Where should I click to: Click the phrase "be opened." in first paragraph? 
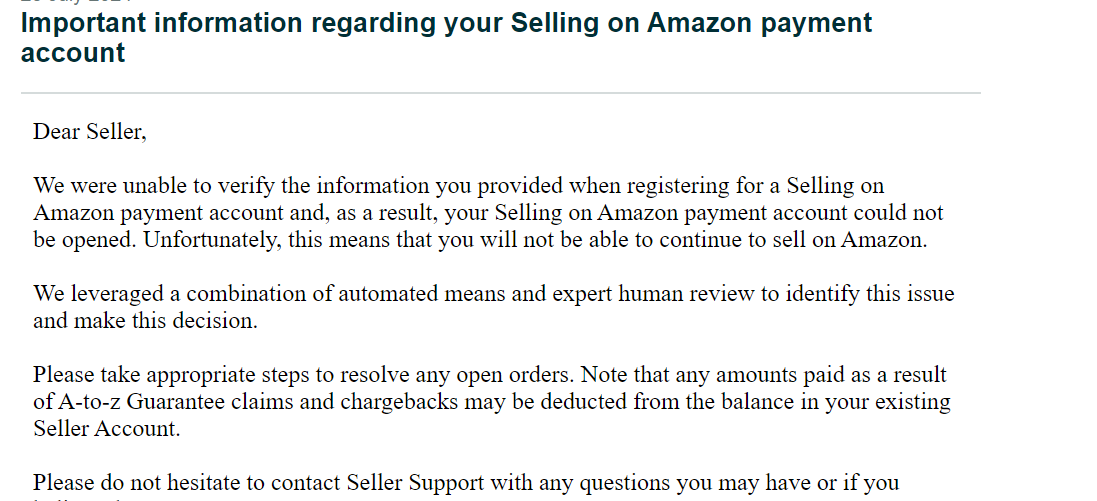85,240
